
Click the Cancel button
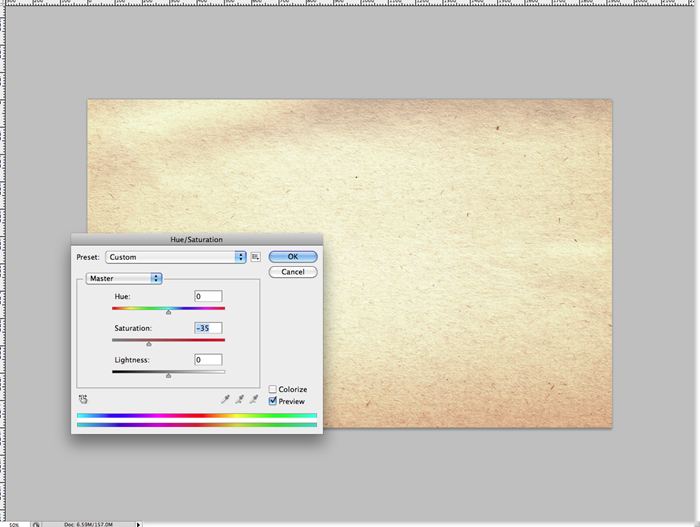(293, 272)
